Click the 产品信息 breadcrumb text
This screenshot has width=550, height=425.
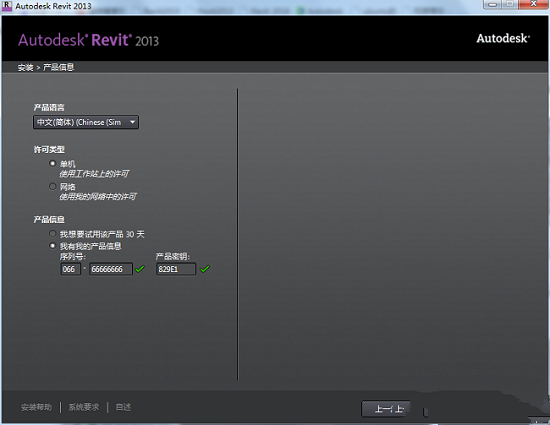58,67
